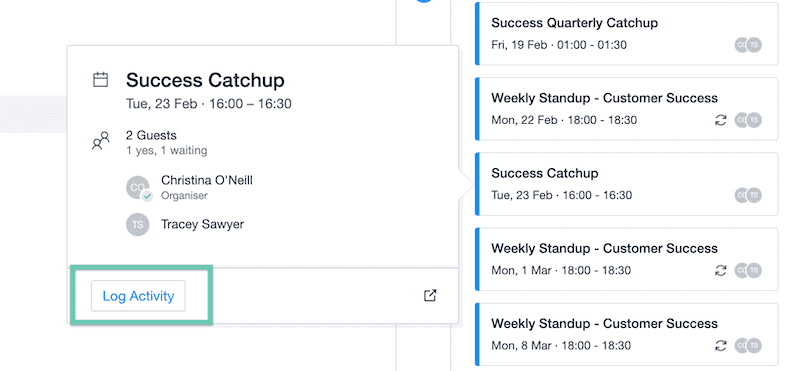Image resolution: width=800 pixels, height=371 pixels.
Task: Open Success Quarterly Catchup event card
Action: tap(627, 34)
